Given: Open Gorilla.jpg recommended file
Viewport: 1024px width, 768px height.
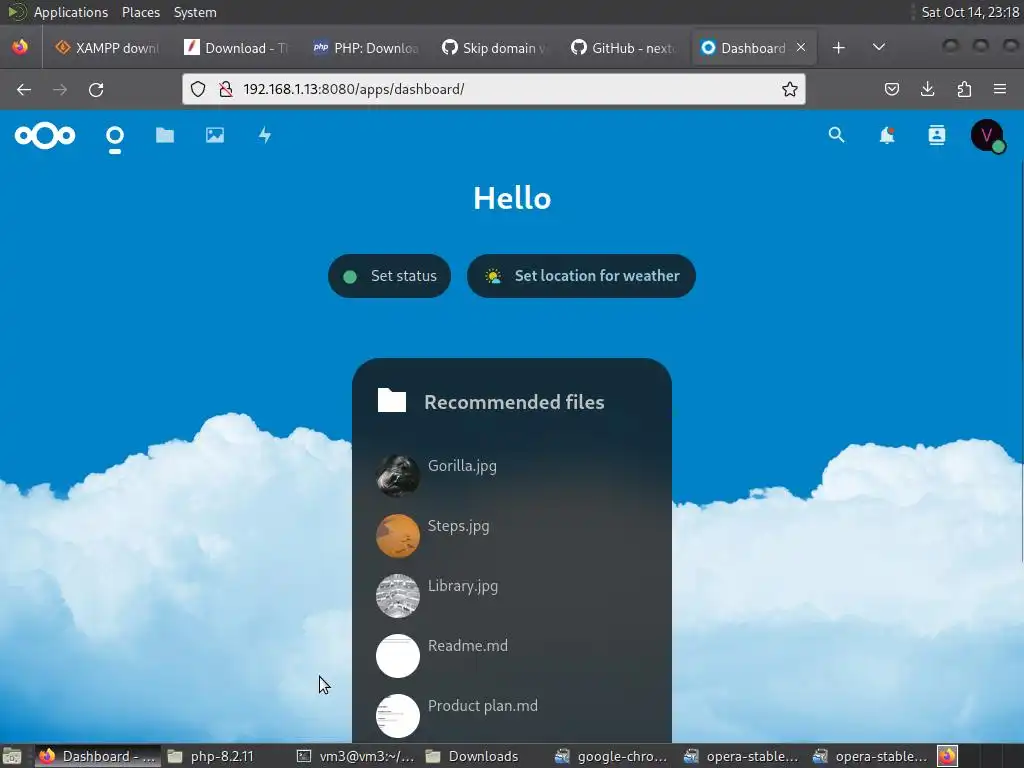Looking at the screenshot, I should click(512, 475).
